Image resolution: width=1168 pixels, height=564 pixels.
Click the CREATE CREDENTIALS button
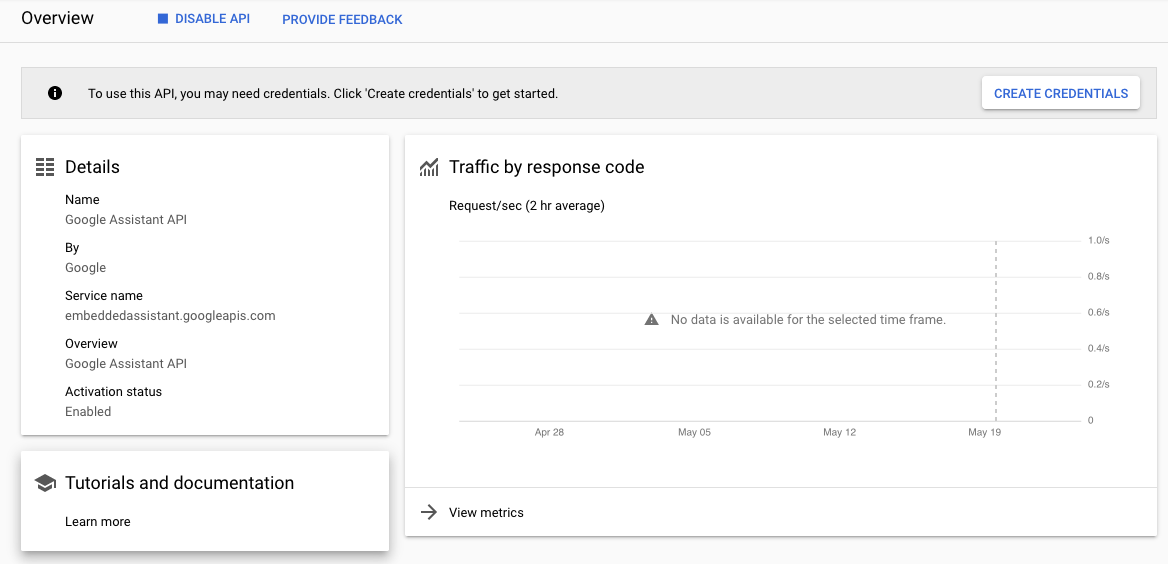(x=1061, y=93)
